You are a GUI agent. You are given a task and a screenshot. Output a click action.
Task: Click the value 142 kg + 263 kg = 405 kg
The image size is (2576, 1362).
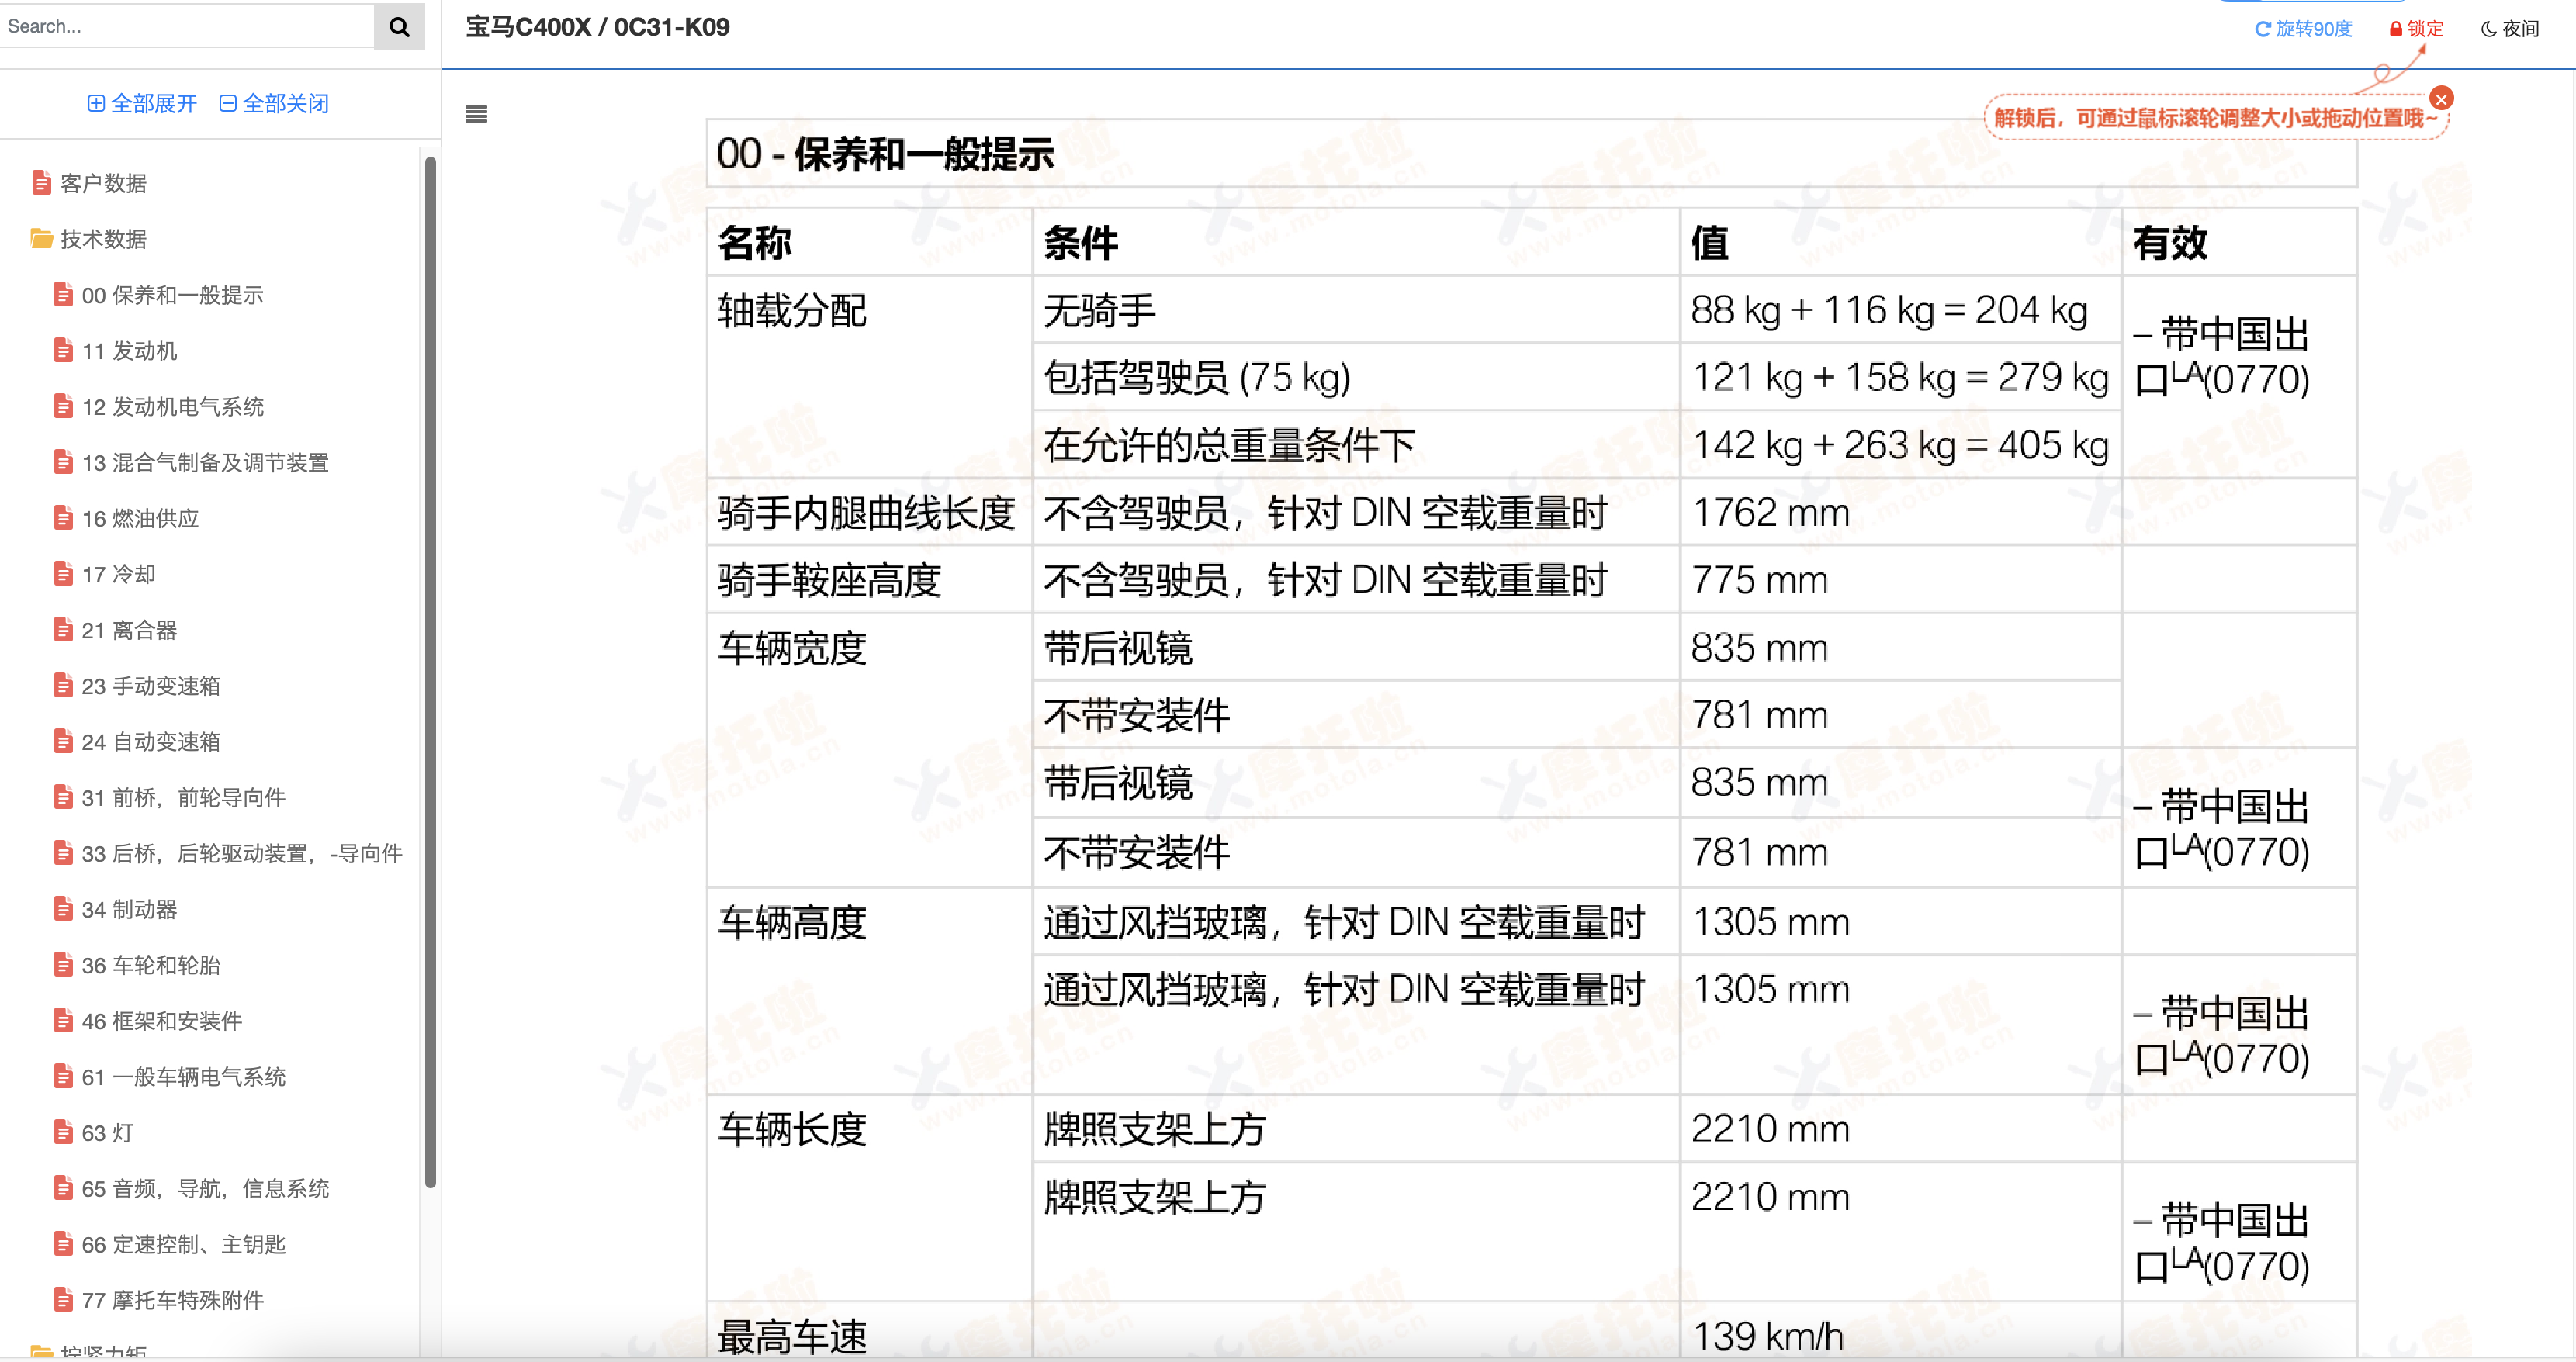pyautogui.click(x=1900, y=446)
